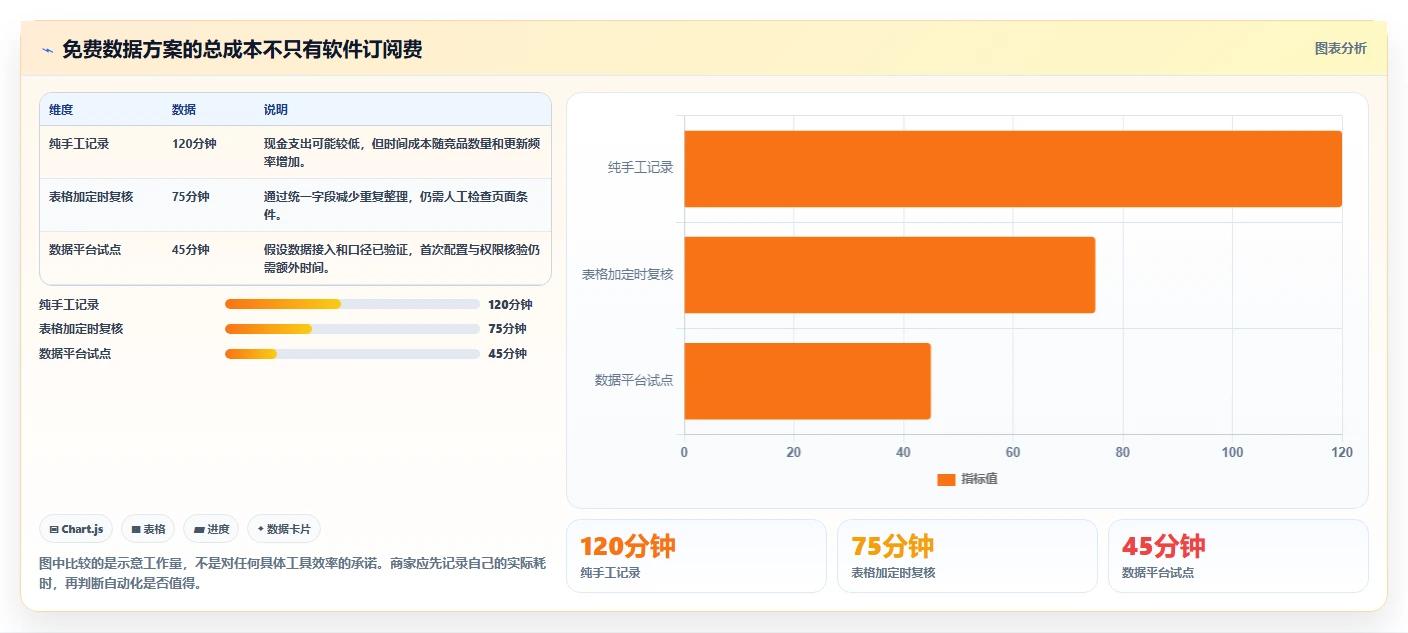Screen dimensions: 1408x633
Task: Click the description starting 假设数据接入和口径
Action: tap(402, 258)
